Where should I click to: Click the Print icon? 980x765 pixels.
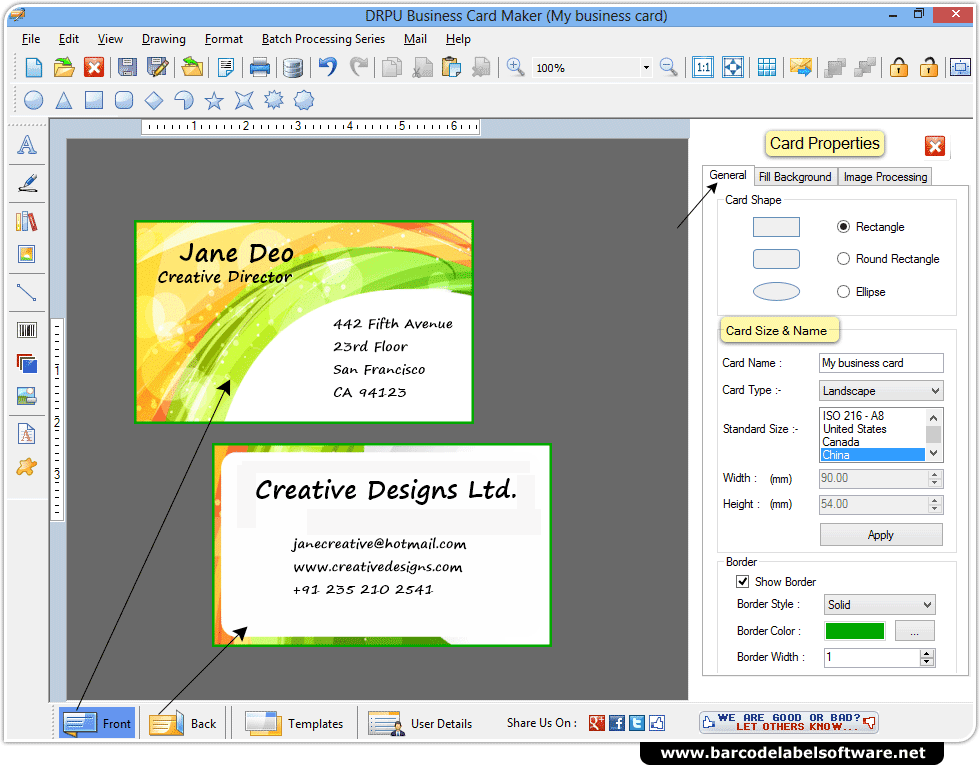click(259, 67)
